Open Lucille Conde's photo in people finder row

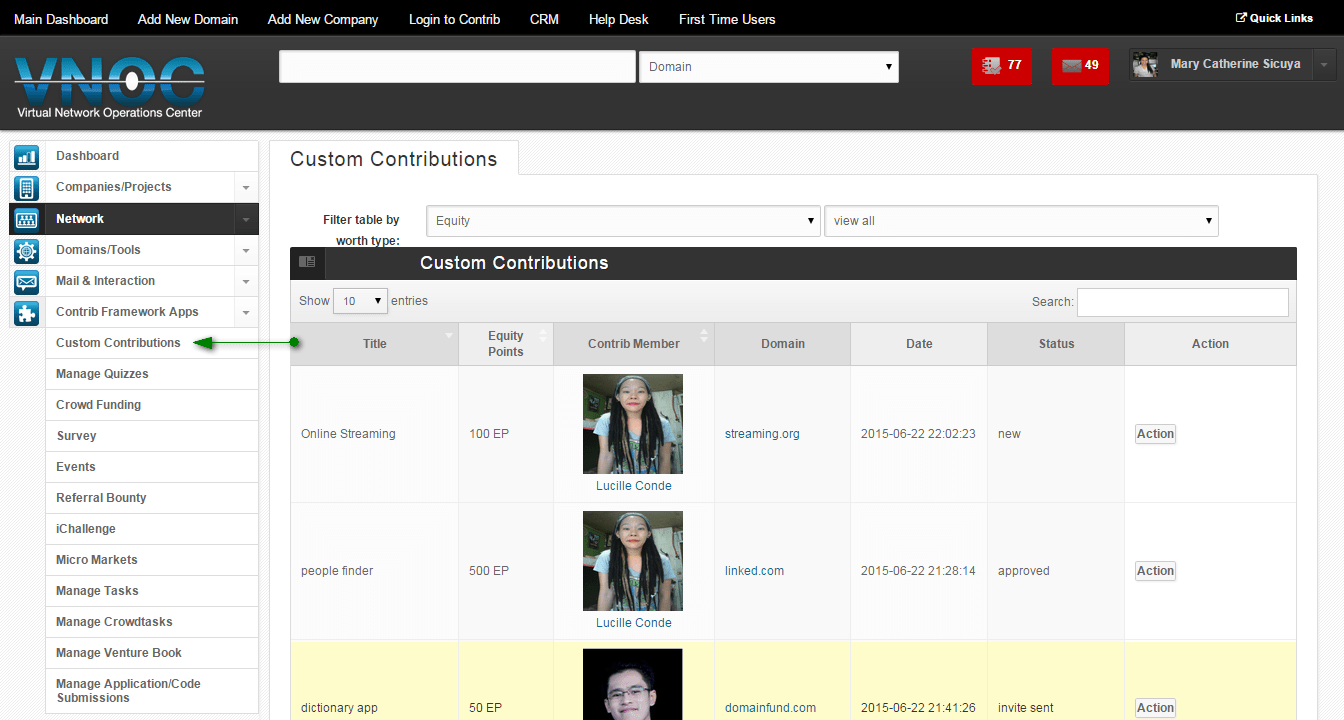point(633,561)
